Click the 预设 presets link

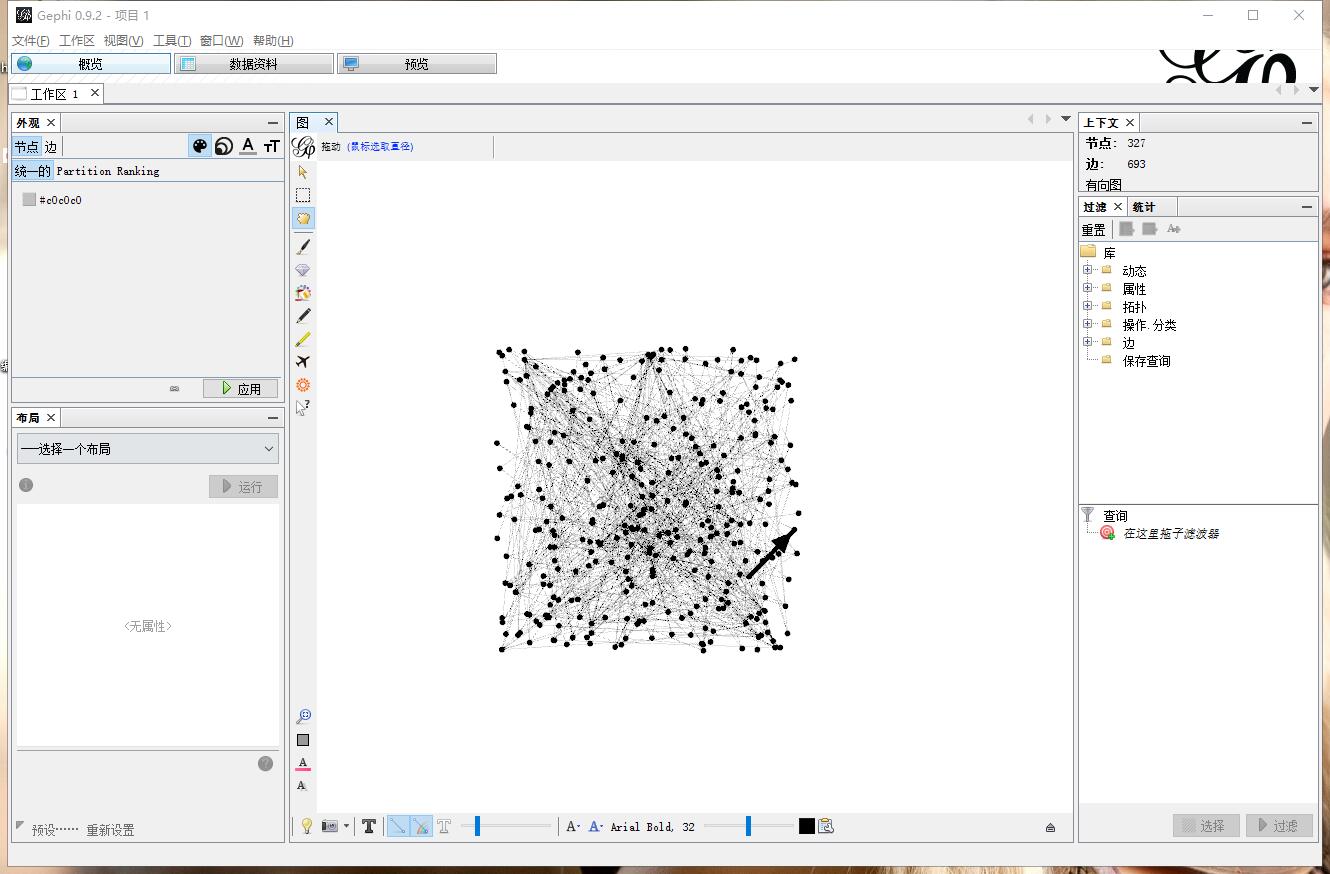[x=55, y=830]
